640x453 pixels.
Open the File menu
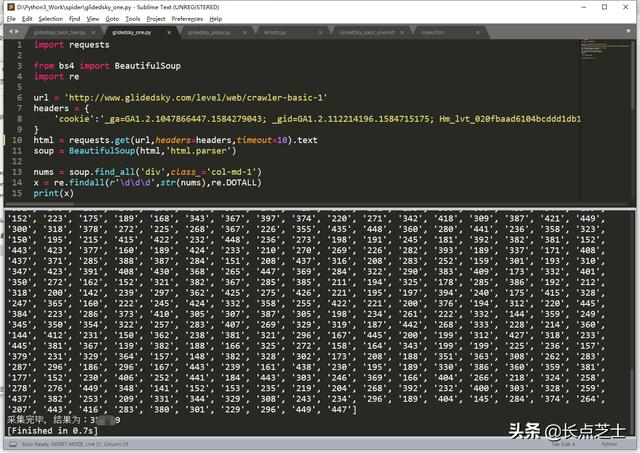coord(11,19)
